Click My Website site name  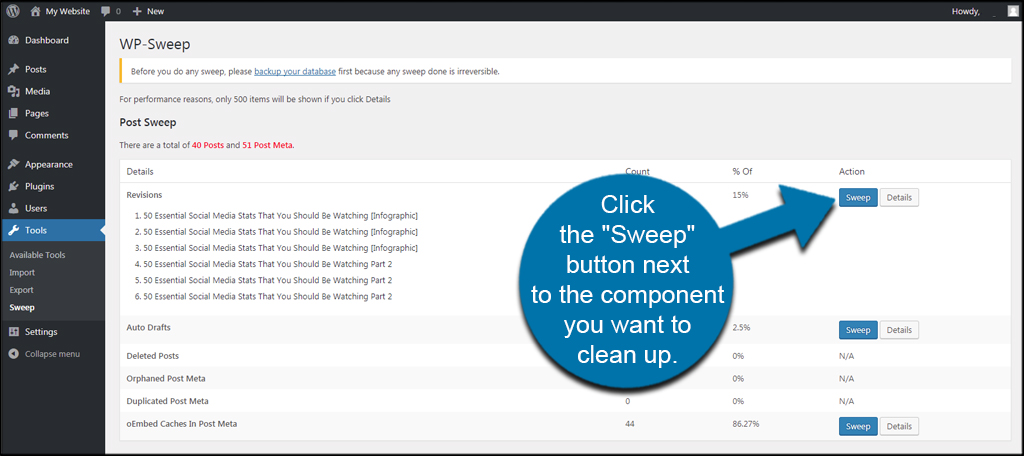[68, 11]
